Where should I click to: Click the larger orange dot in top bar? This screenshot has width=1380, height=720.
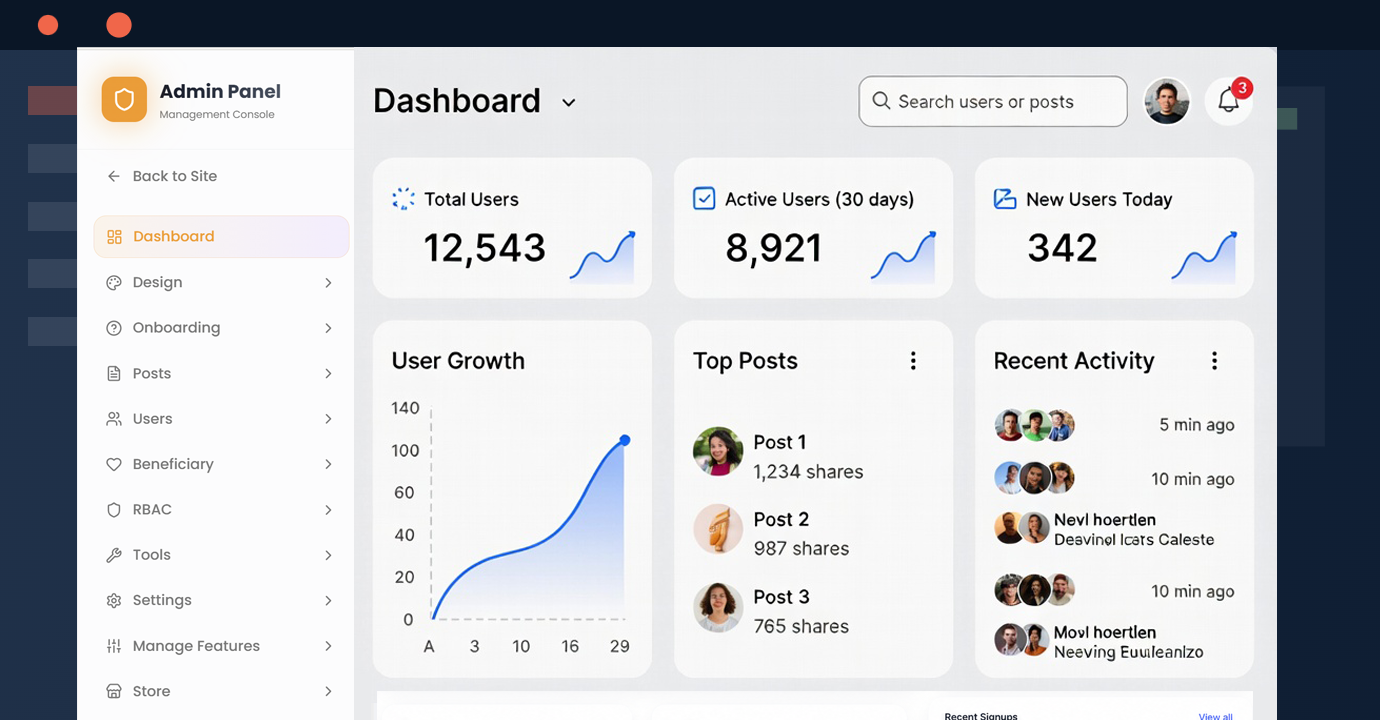(x=119, y=25)
